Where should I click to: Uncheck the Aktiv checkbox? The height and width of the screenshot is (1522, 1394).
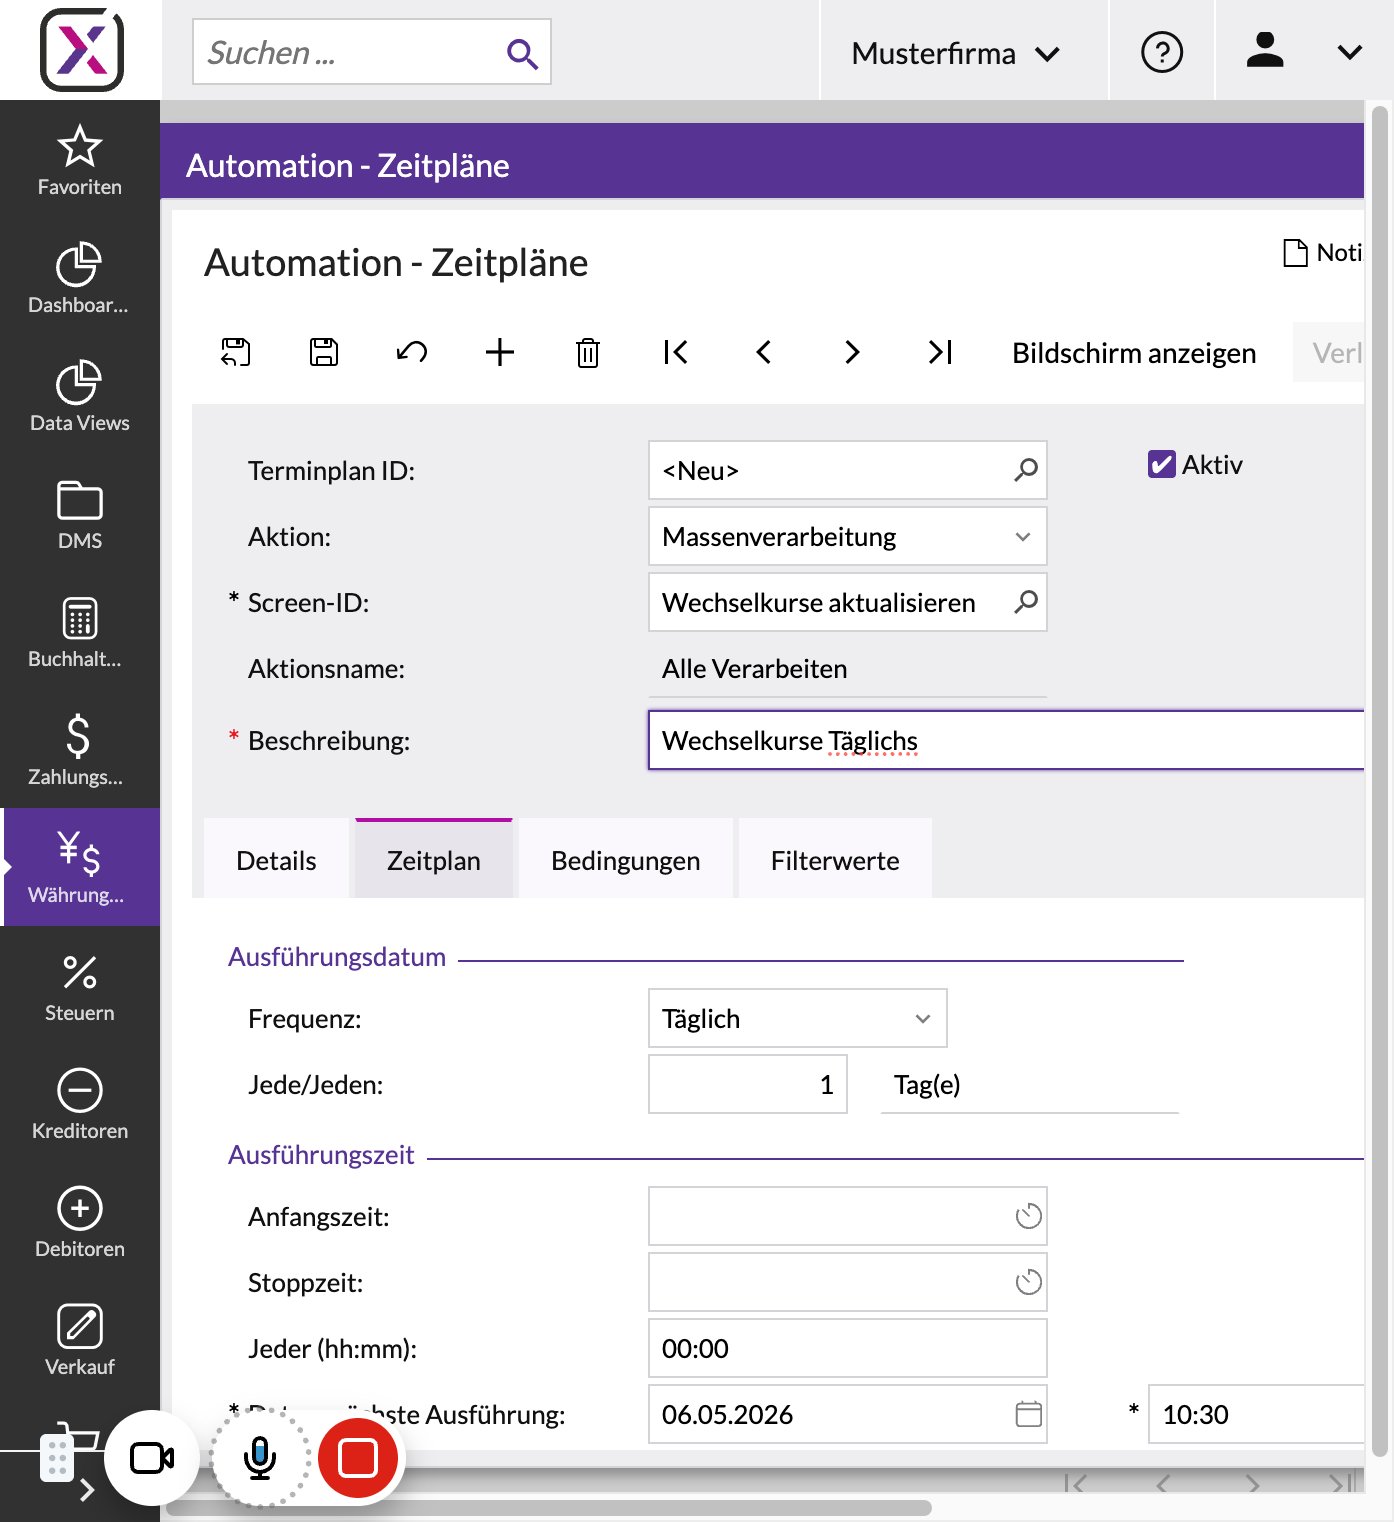click(1161, 464)
